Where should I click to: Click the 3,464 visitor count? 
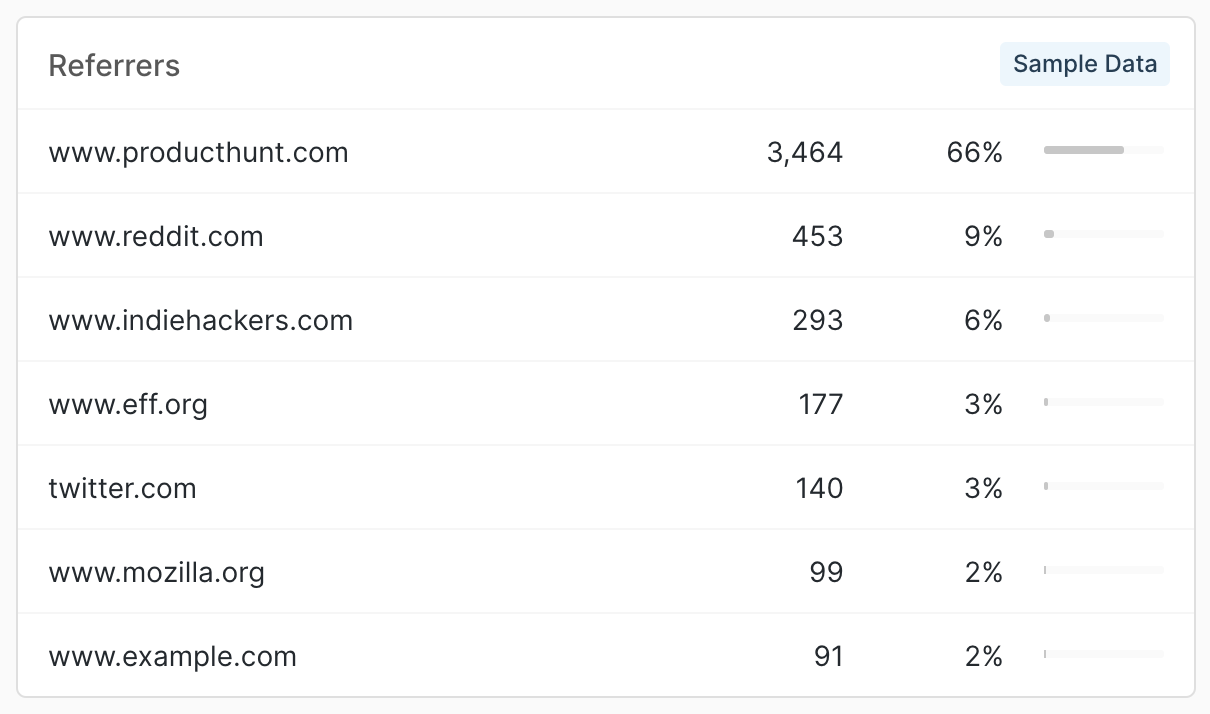(805, 153)
